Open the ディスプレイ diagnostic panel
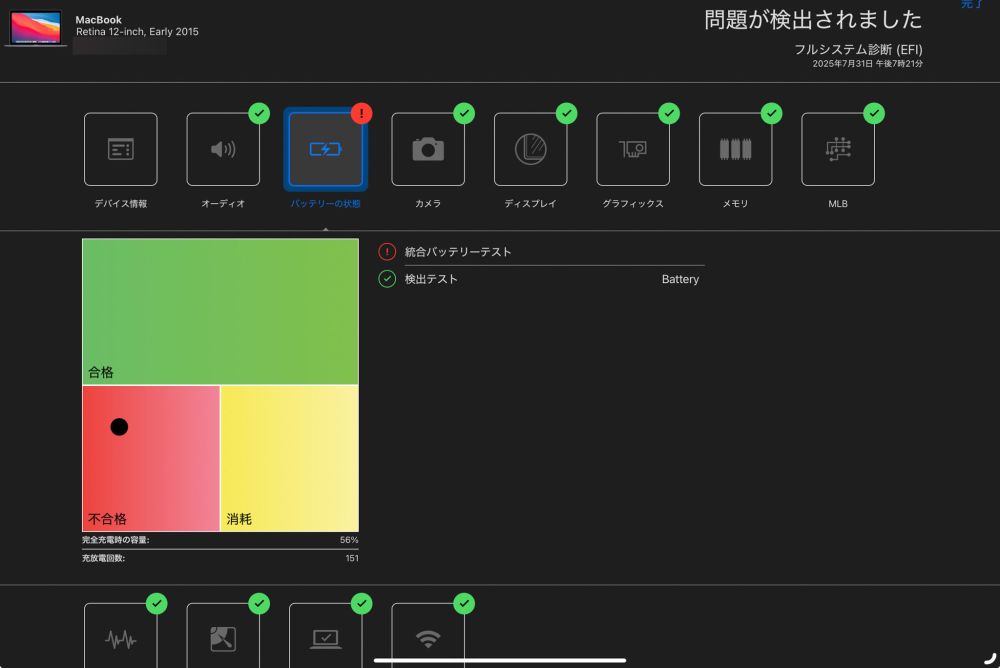This screenshot has height=668, width=1000. tap(531, 148)
